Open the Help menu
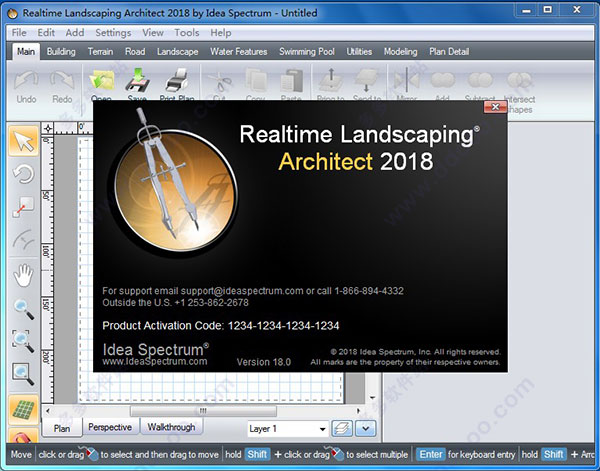 221,33
